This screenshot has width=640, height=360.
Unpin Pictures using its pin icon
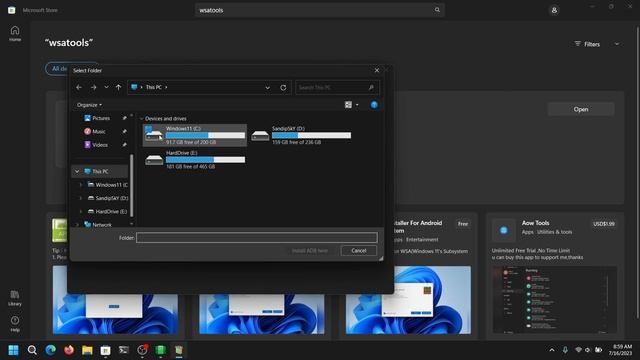[x=124, y=118]
